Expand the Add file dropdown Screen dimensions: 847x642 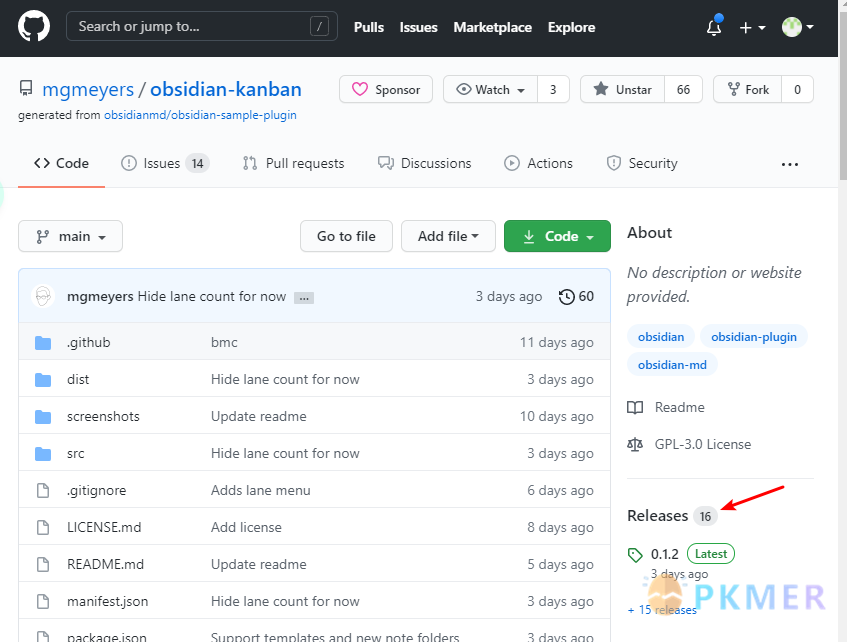point(448,236)
